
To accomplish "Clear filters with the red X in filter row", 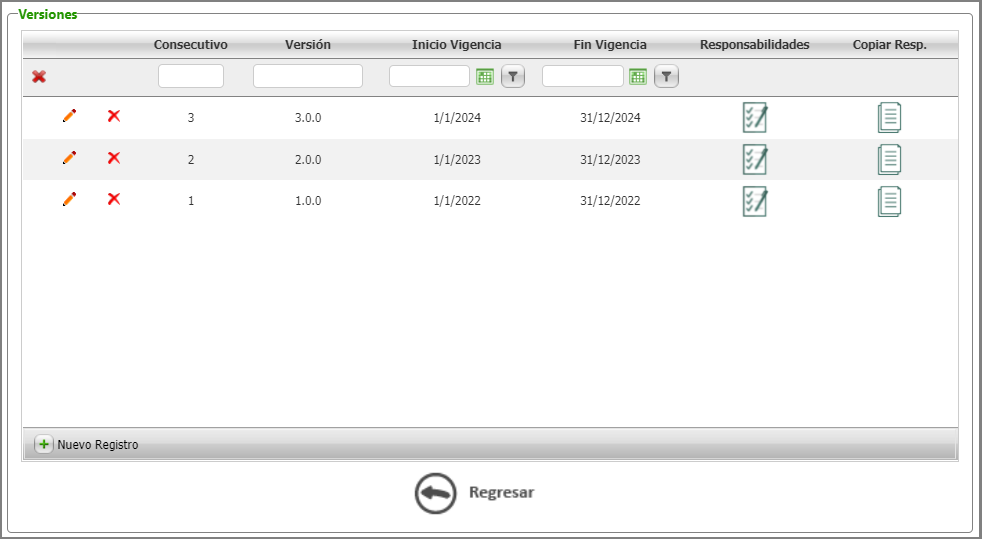I will [x=39, y=77].
